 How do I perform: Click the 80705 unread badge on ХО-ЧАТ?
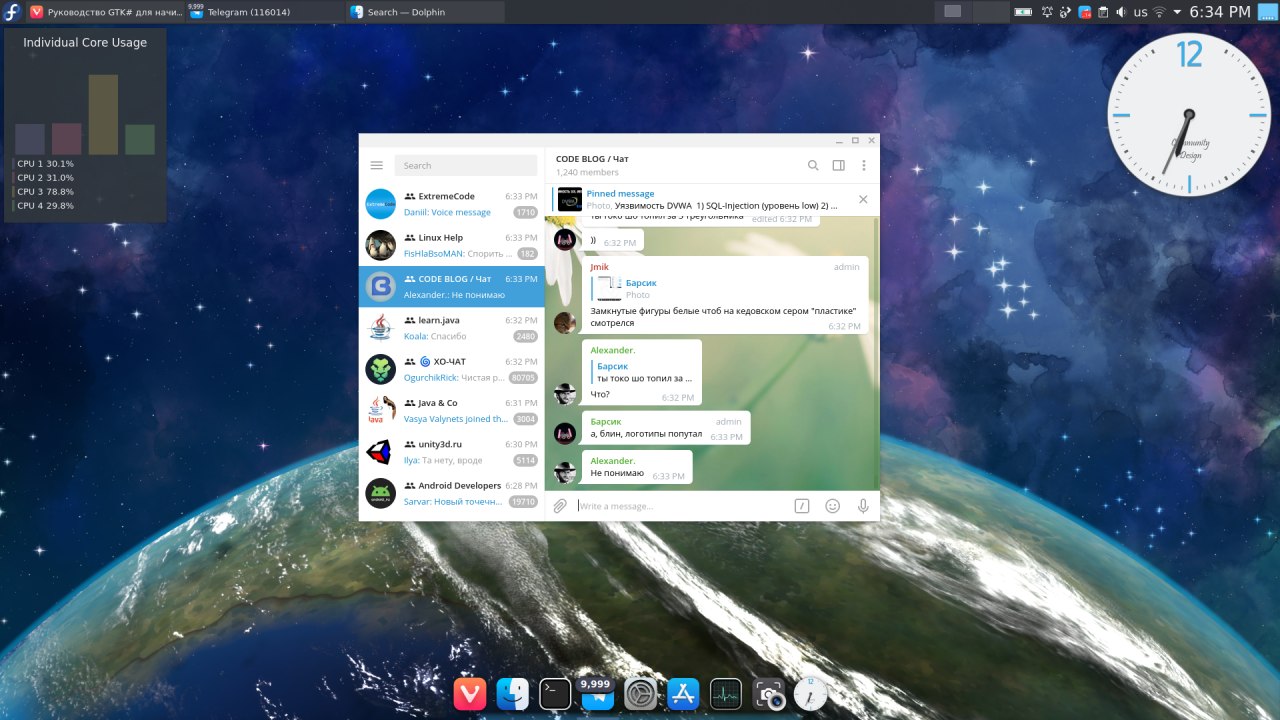tap(523, 378)
